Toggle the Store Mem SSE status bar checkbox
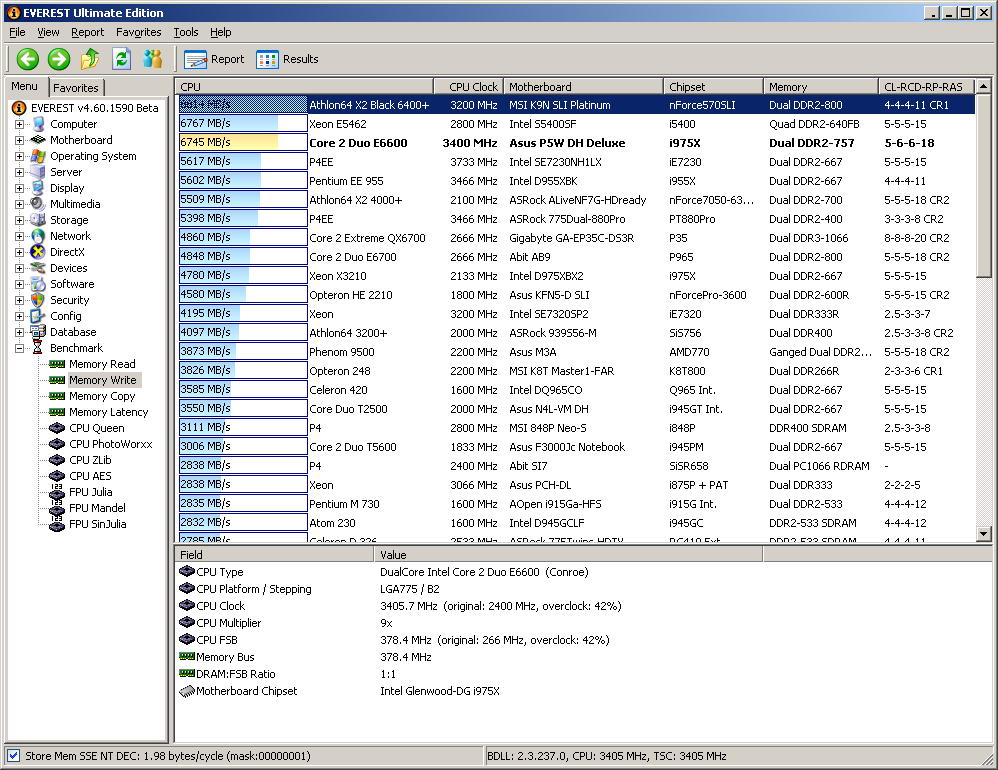The image size is (998, 770). 13,756
